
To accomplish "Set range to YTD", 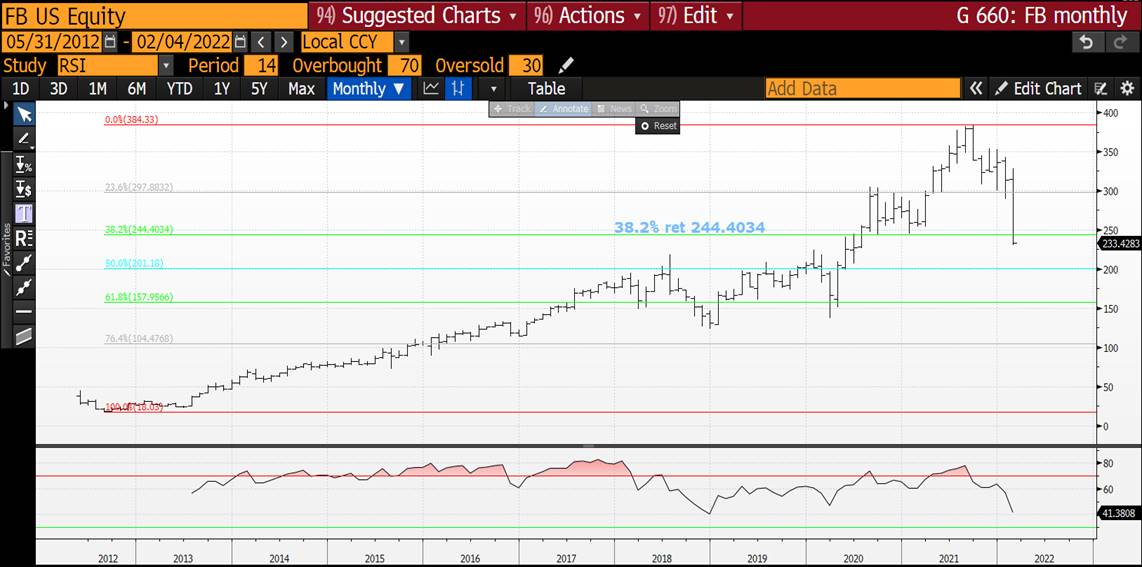I will (179, 89).
